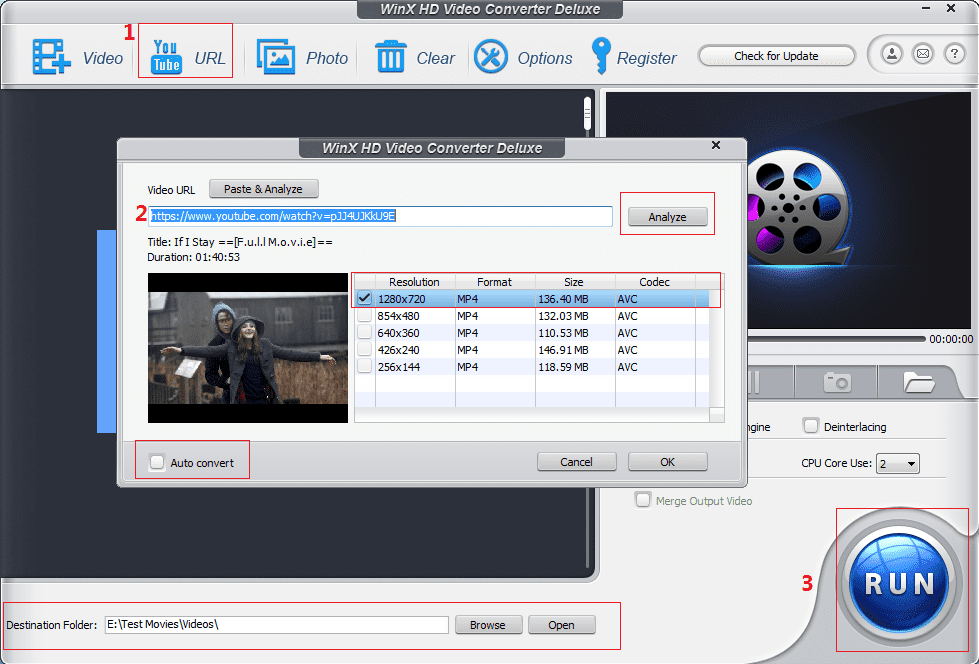The width and height of the screenshot is (979, 664).
Task: Click the Paste & Analyze button
Action: [263, 189]
